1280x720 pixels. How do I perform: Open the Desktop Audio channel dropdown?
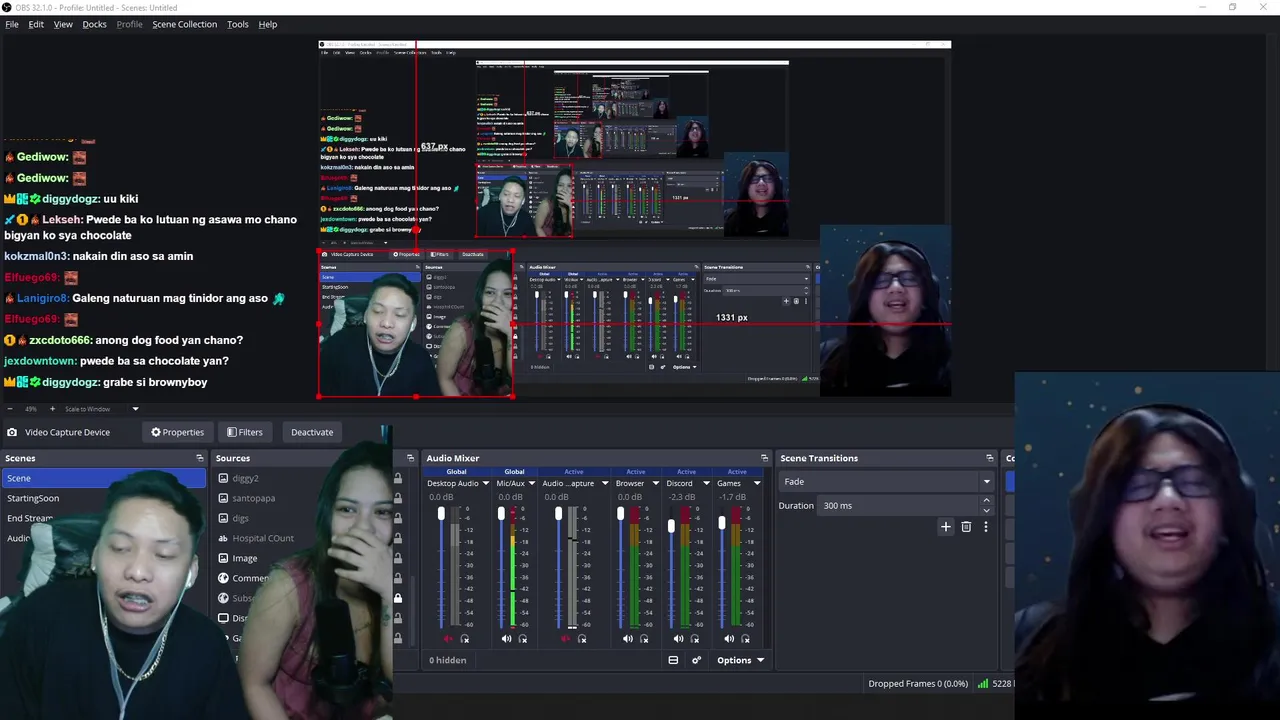tap(486, 483)
